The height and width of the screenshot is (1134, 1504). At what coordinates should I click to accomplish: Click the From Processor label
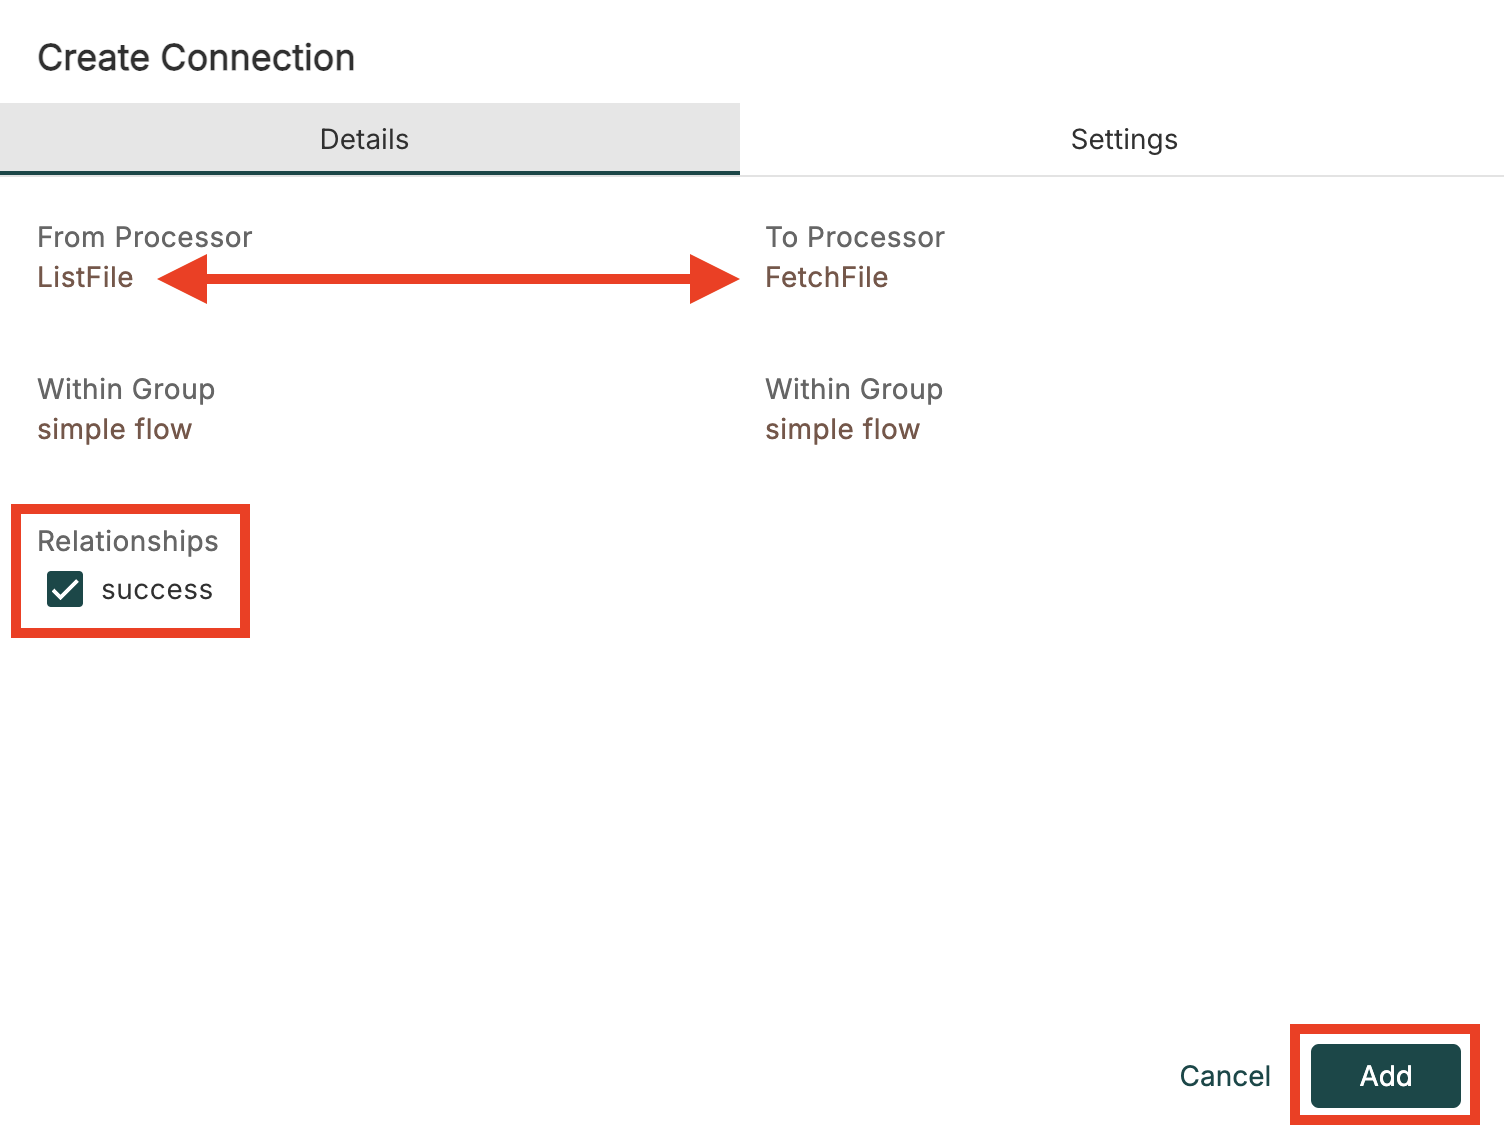click(144, 237)
